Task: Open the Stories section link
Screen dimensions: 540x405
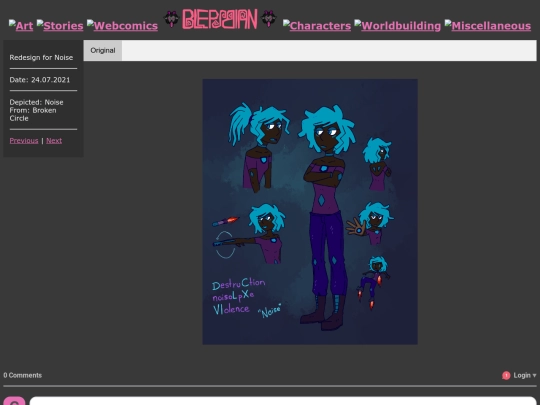Action: tap(60, 25)
